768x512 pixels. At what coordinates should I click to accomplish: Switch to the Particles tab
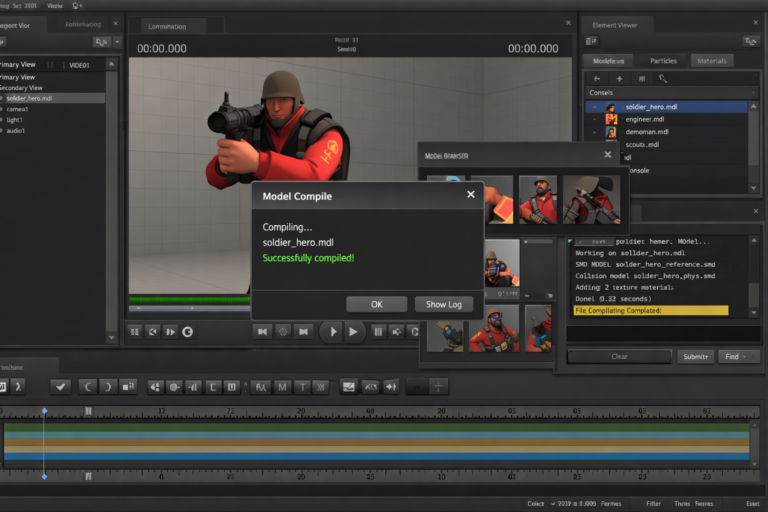[663, 61]
